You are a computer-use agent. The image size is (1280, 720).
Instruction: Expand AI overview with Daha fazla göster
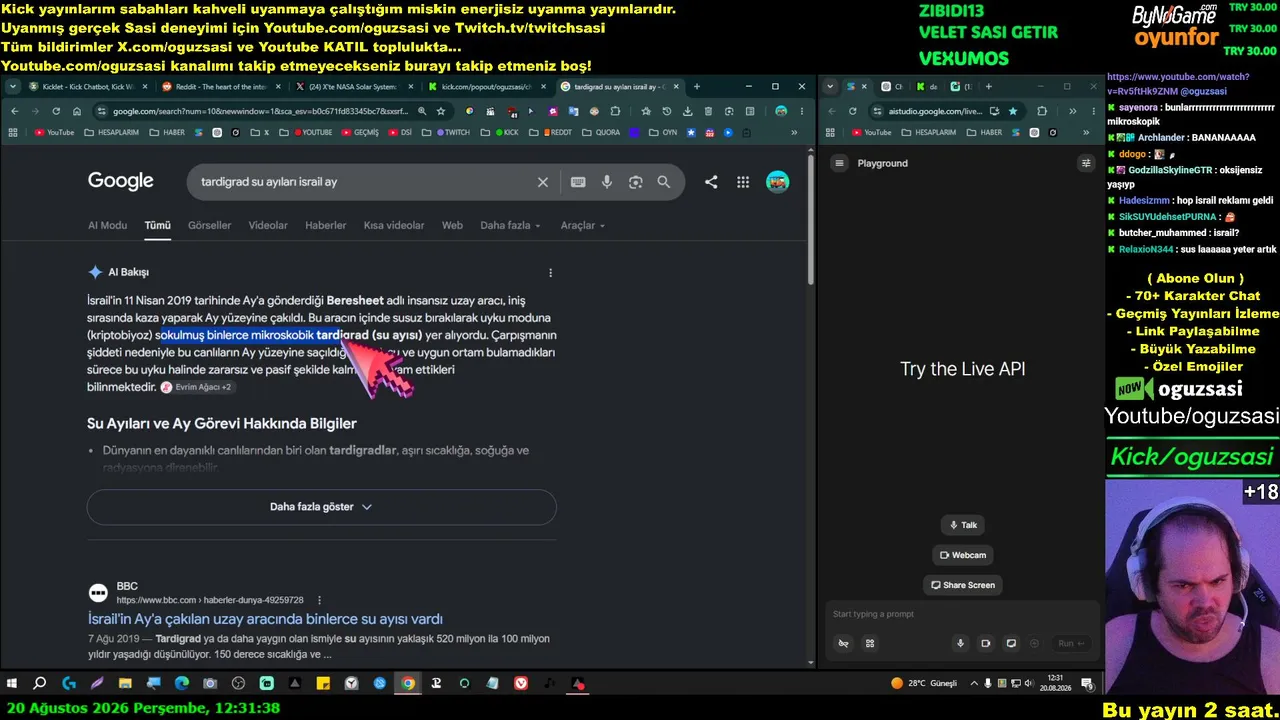click(x=321, y=507)
